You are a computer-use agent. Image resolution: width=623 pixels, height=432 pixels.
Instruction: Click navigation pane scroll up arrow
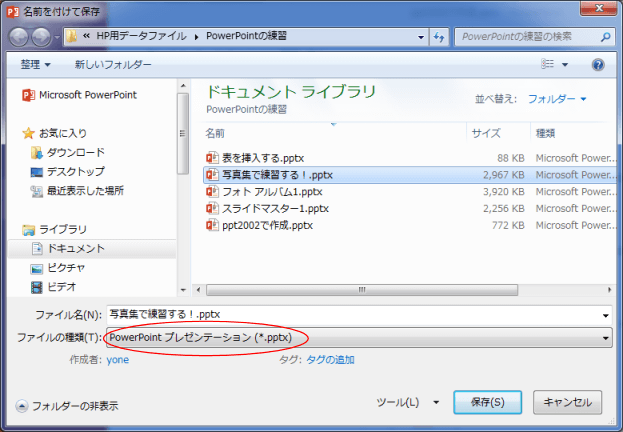(183, 85)
